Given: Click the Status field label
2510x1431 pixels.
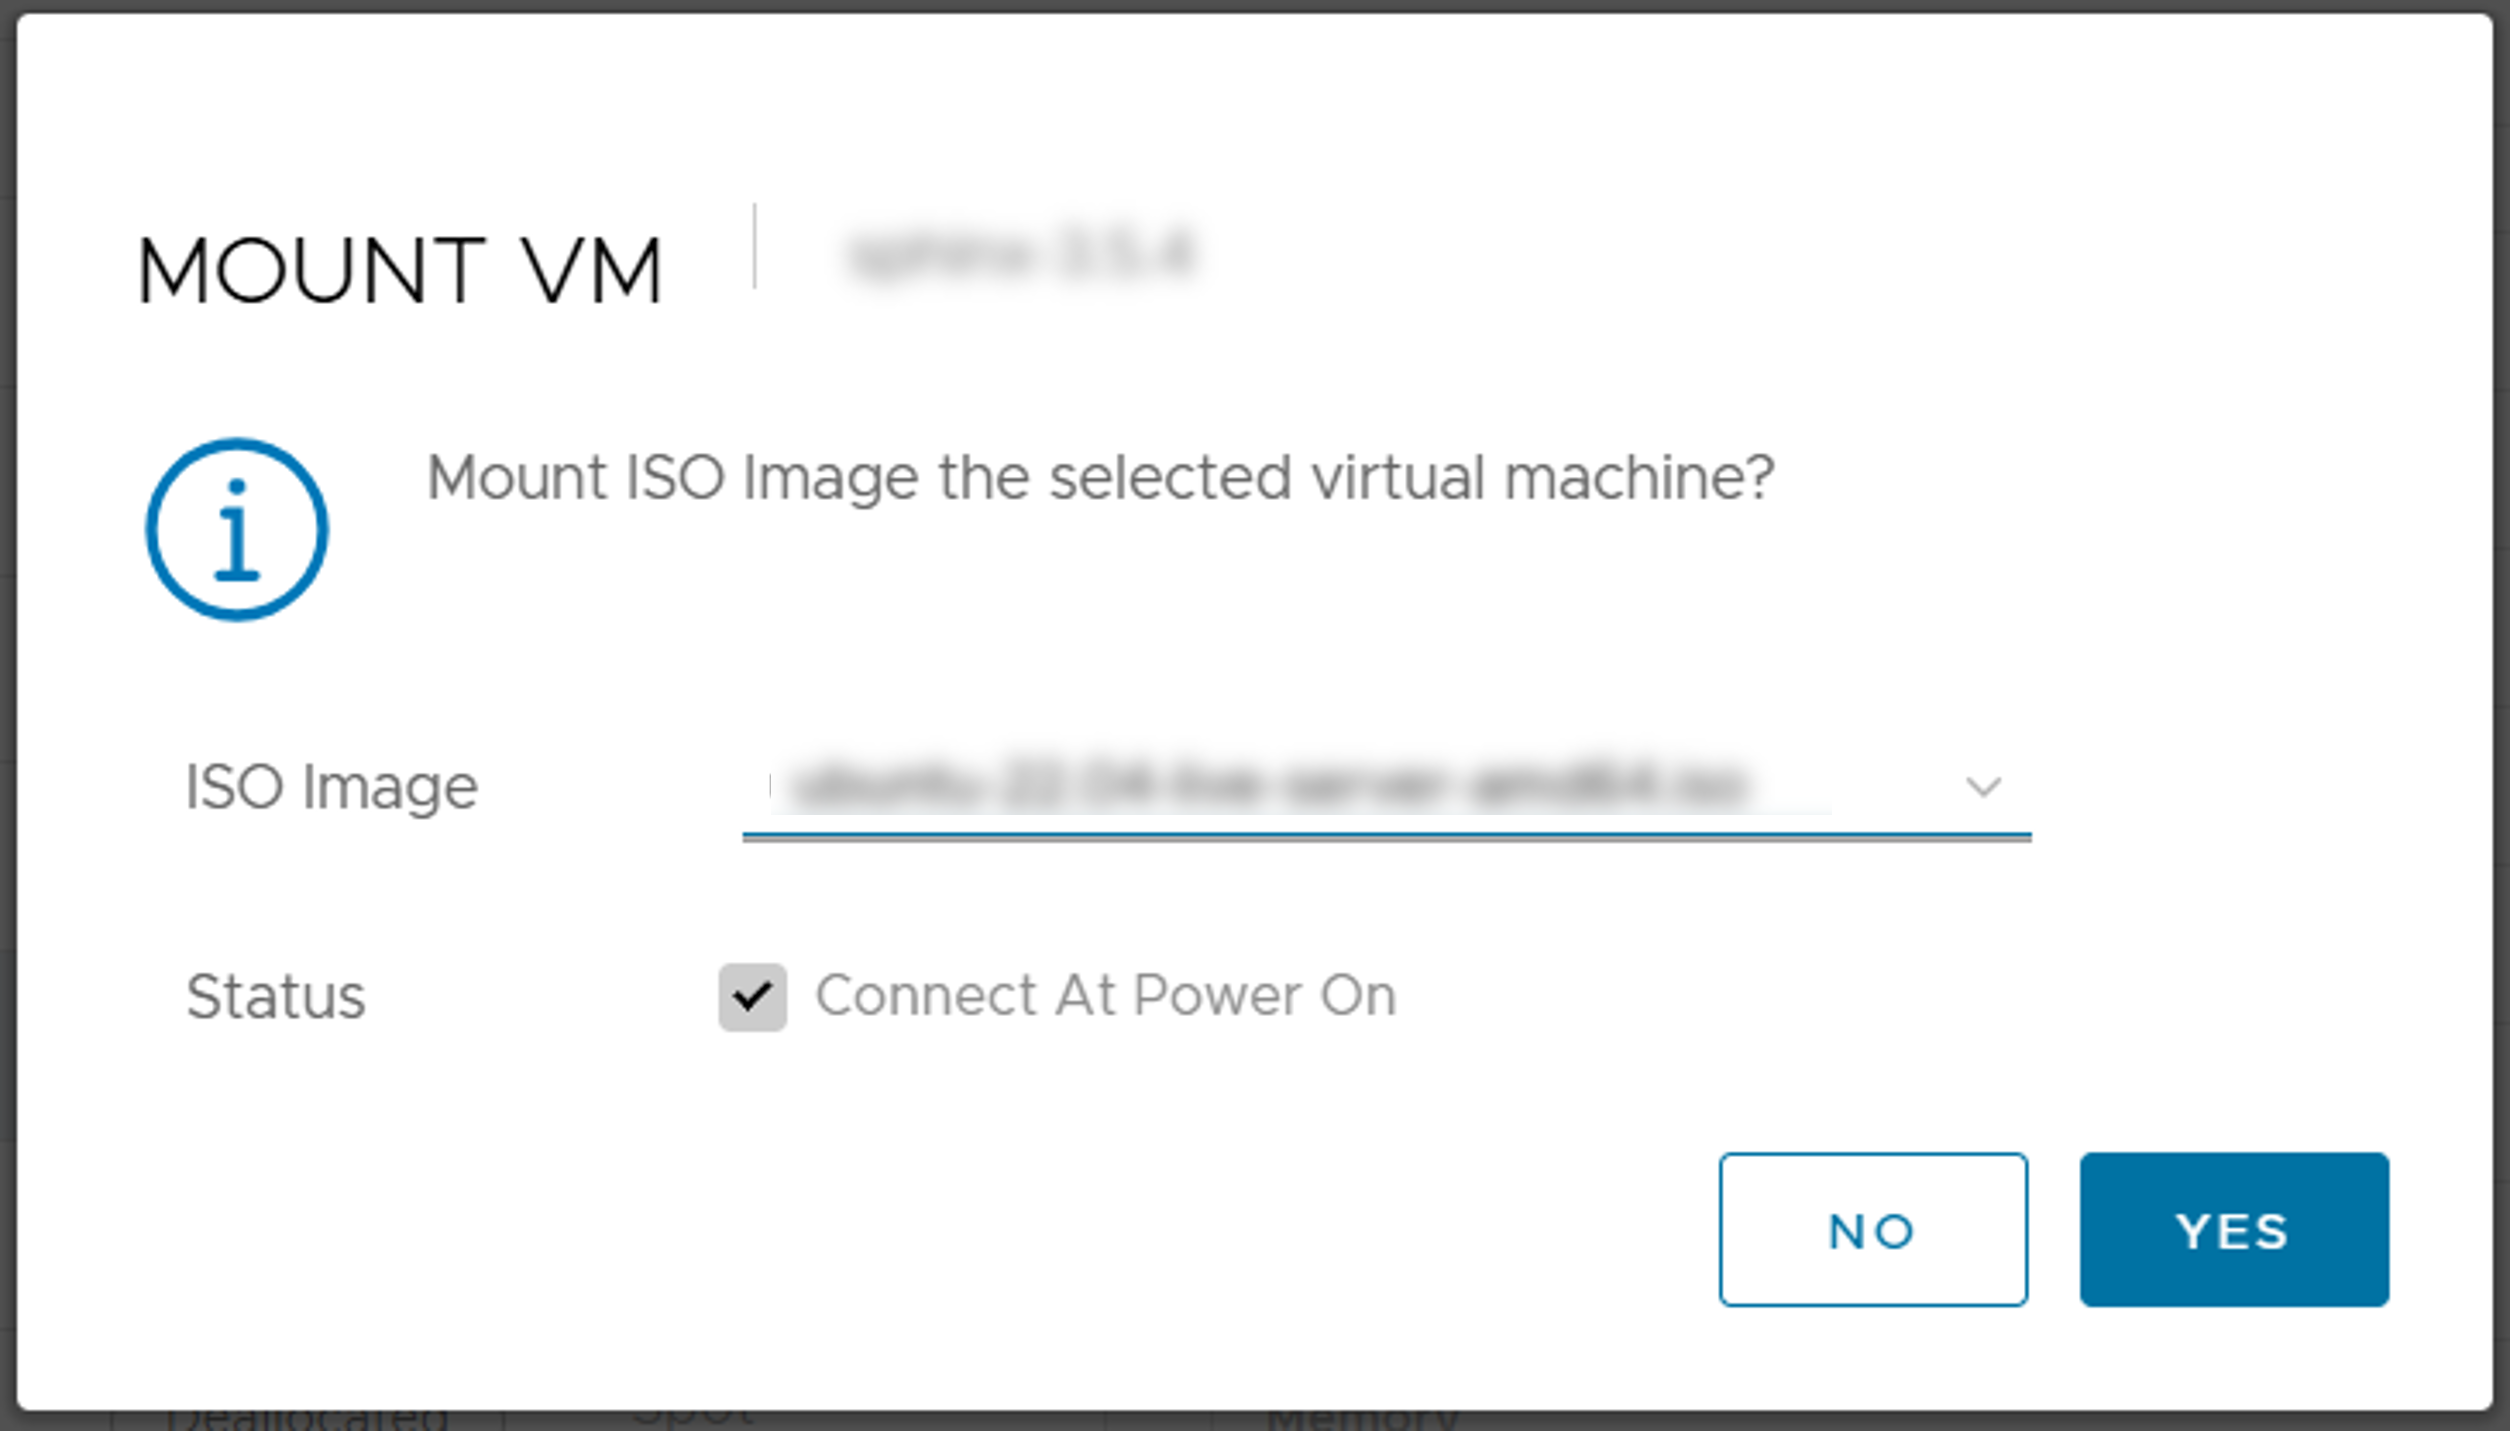Looking at the screenshot, I should (275, 997).
